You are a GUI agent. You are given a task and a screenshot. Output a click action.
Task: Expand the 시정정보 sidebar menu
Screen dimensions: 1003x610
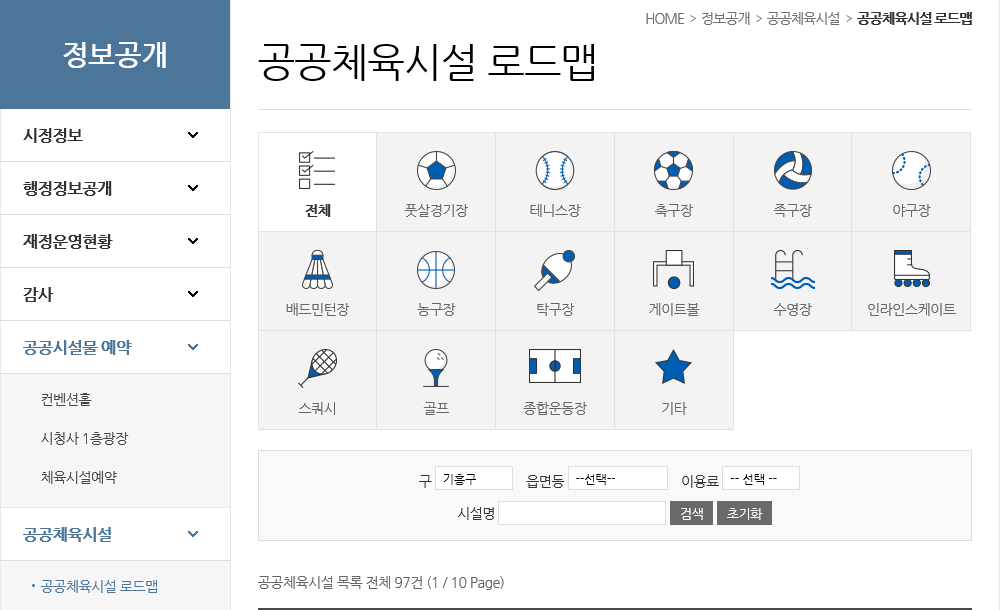click(x=115, y=135)
